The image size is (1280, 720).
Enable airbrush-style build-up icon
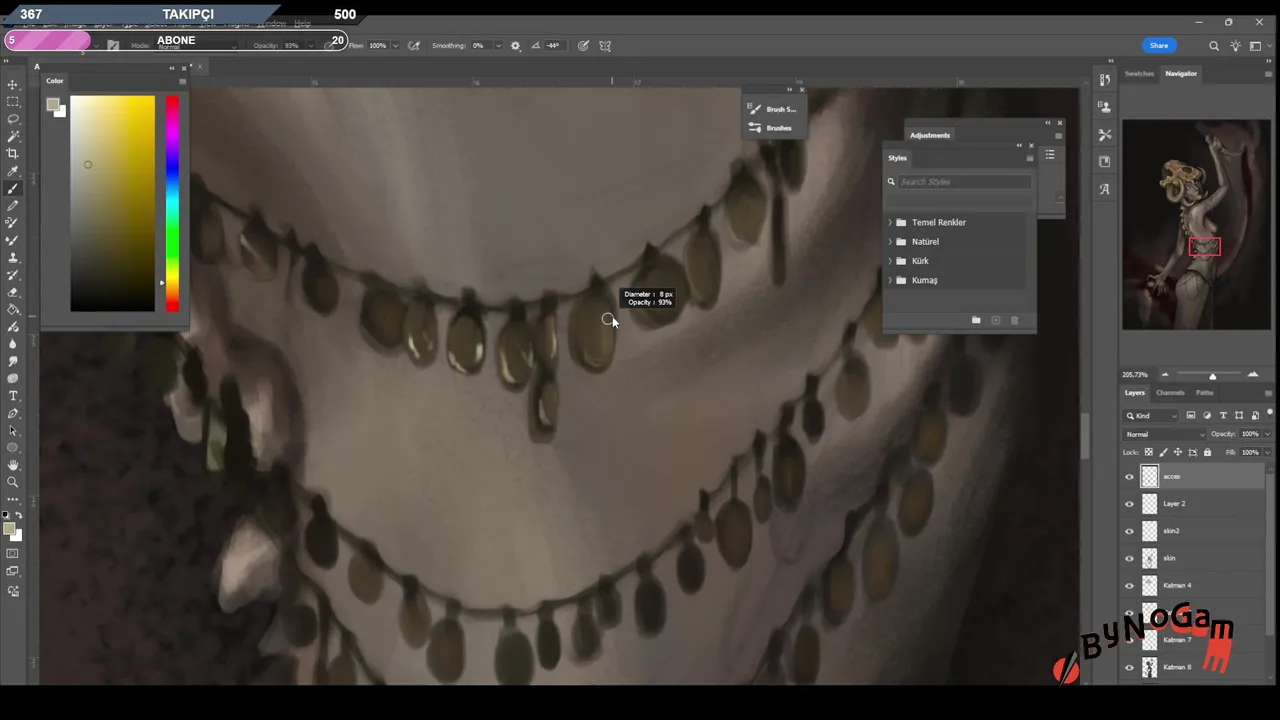(414, 46)
